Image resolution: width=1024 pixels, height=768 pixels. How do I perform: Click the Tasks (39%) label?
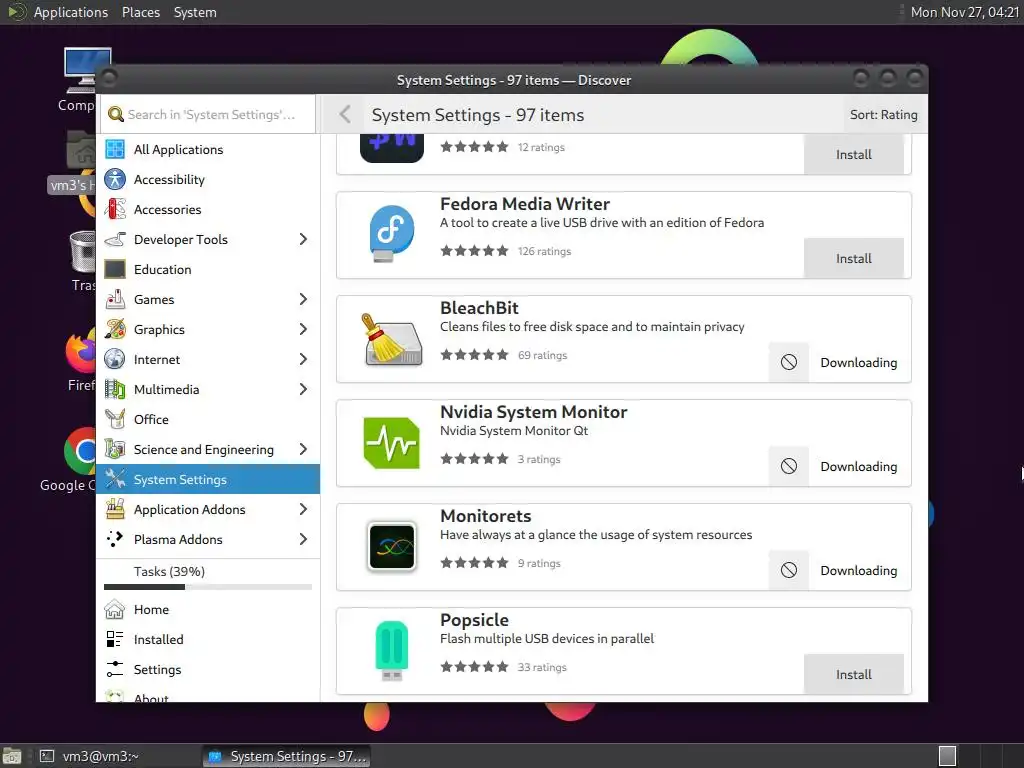tap(169, 571)
